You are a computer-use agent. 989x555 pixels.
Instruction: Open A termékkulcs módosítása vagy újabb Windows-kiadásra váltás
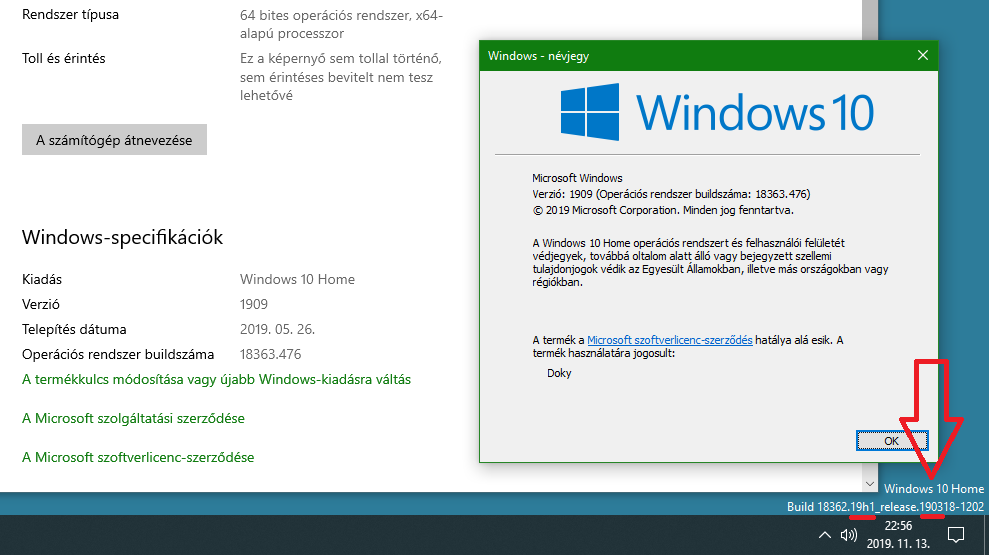point(216,380)
